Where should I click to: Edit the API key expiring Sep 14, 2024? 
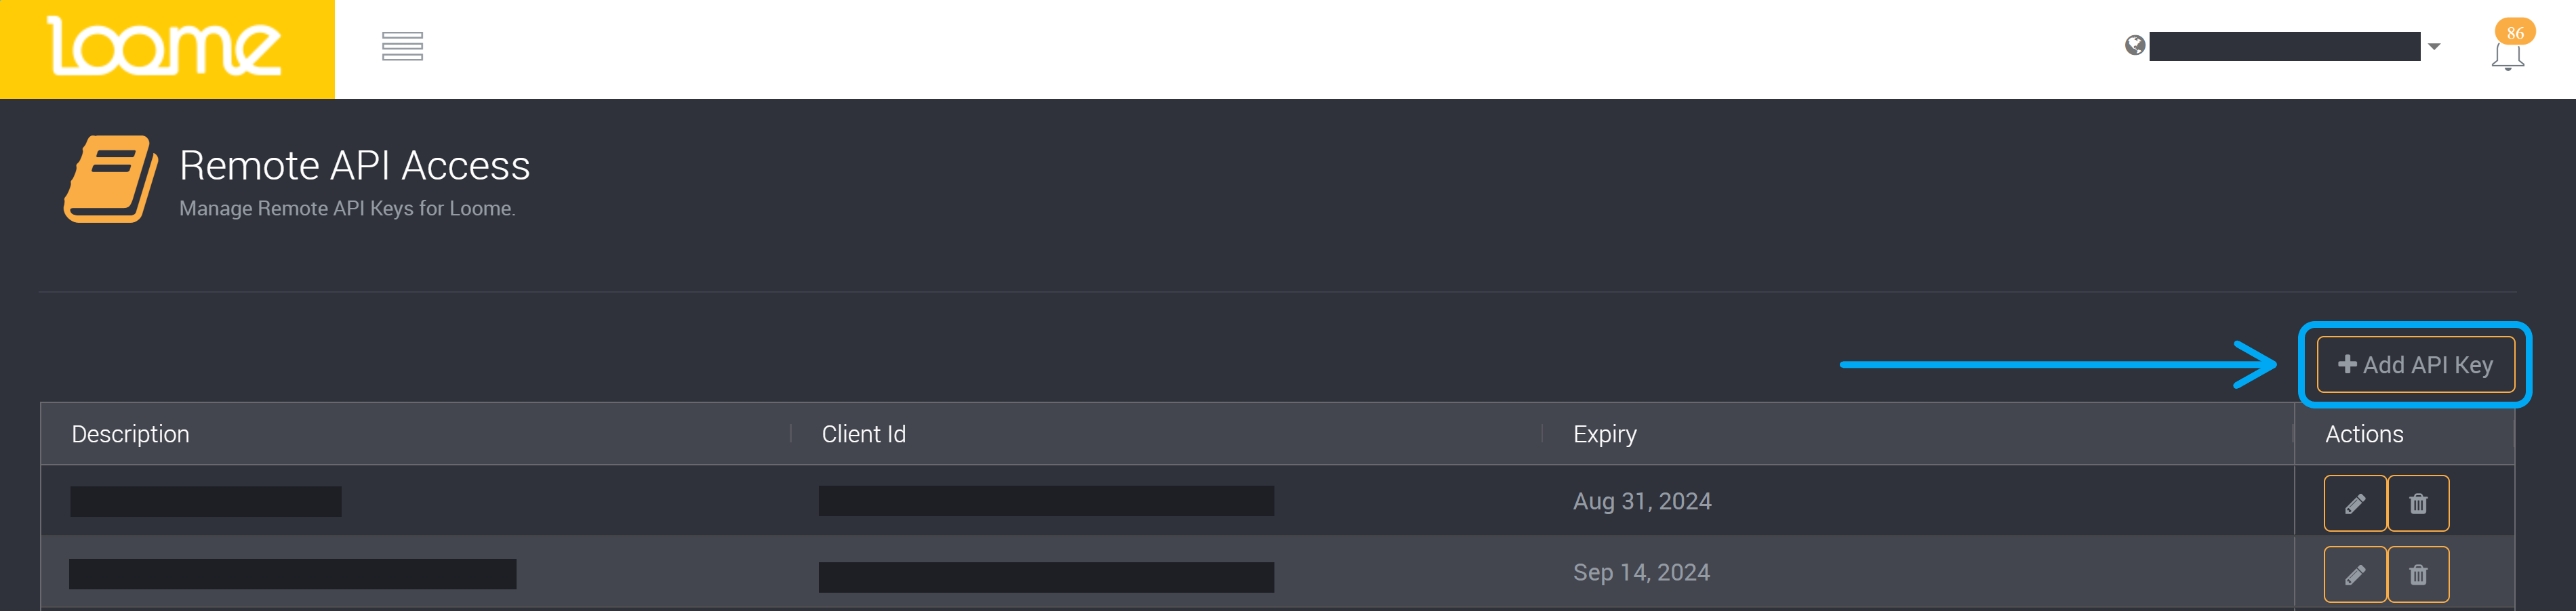click(x=2354, y=574)
